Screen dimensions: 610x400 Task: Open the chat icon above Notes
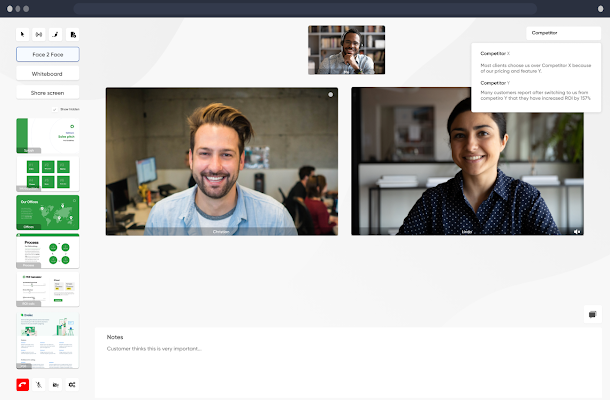pyautogui.click(x=592, y=314)
